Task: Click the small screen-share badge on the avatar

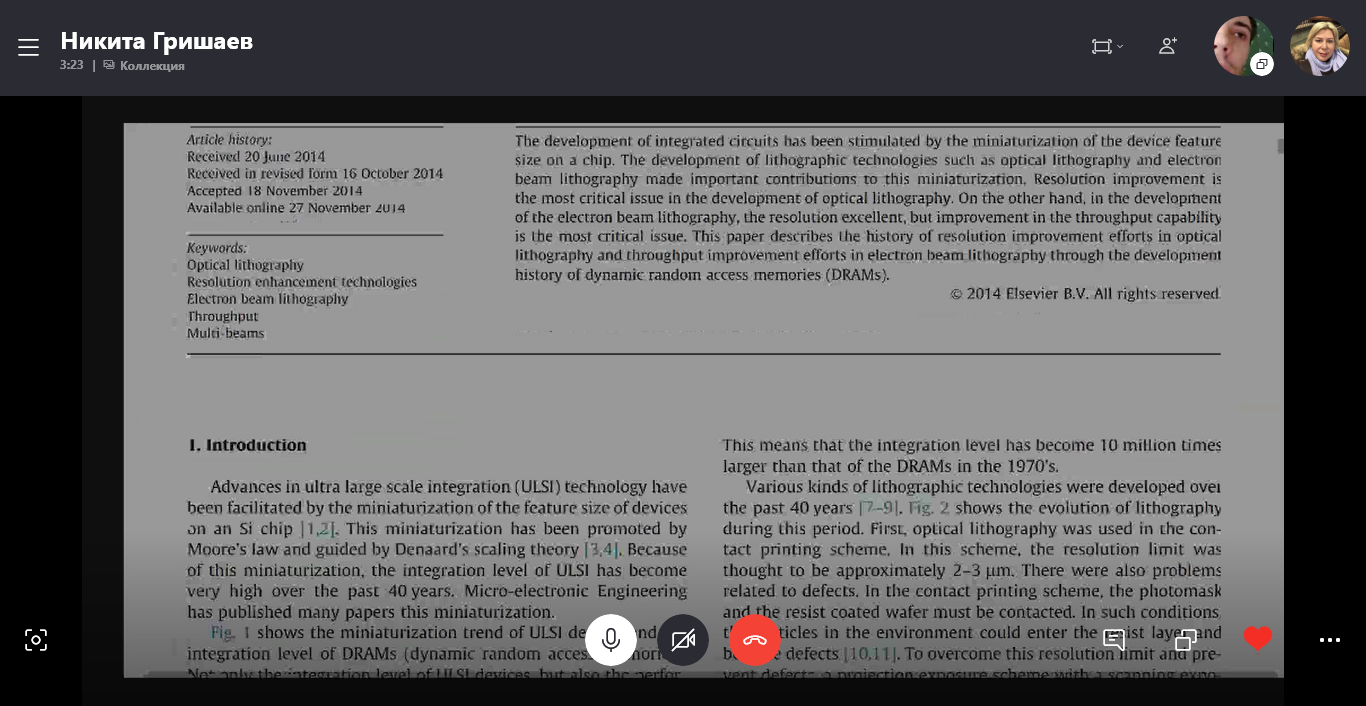Action: click(x=1262, y=65)
